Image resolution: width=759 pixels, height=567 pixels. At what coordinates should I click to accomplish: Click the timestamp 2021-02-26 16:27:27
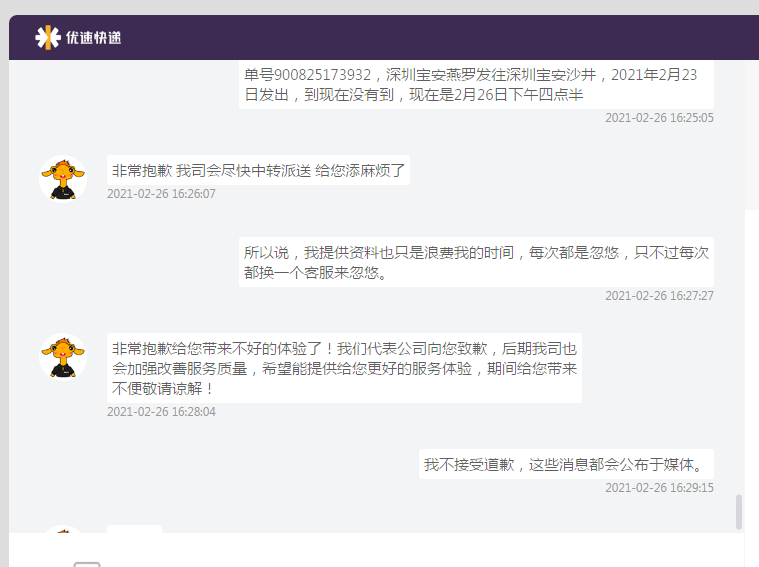659,296
